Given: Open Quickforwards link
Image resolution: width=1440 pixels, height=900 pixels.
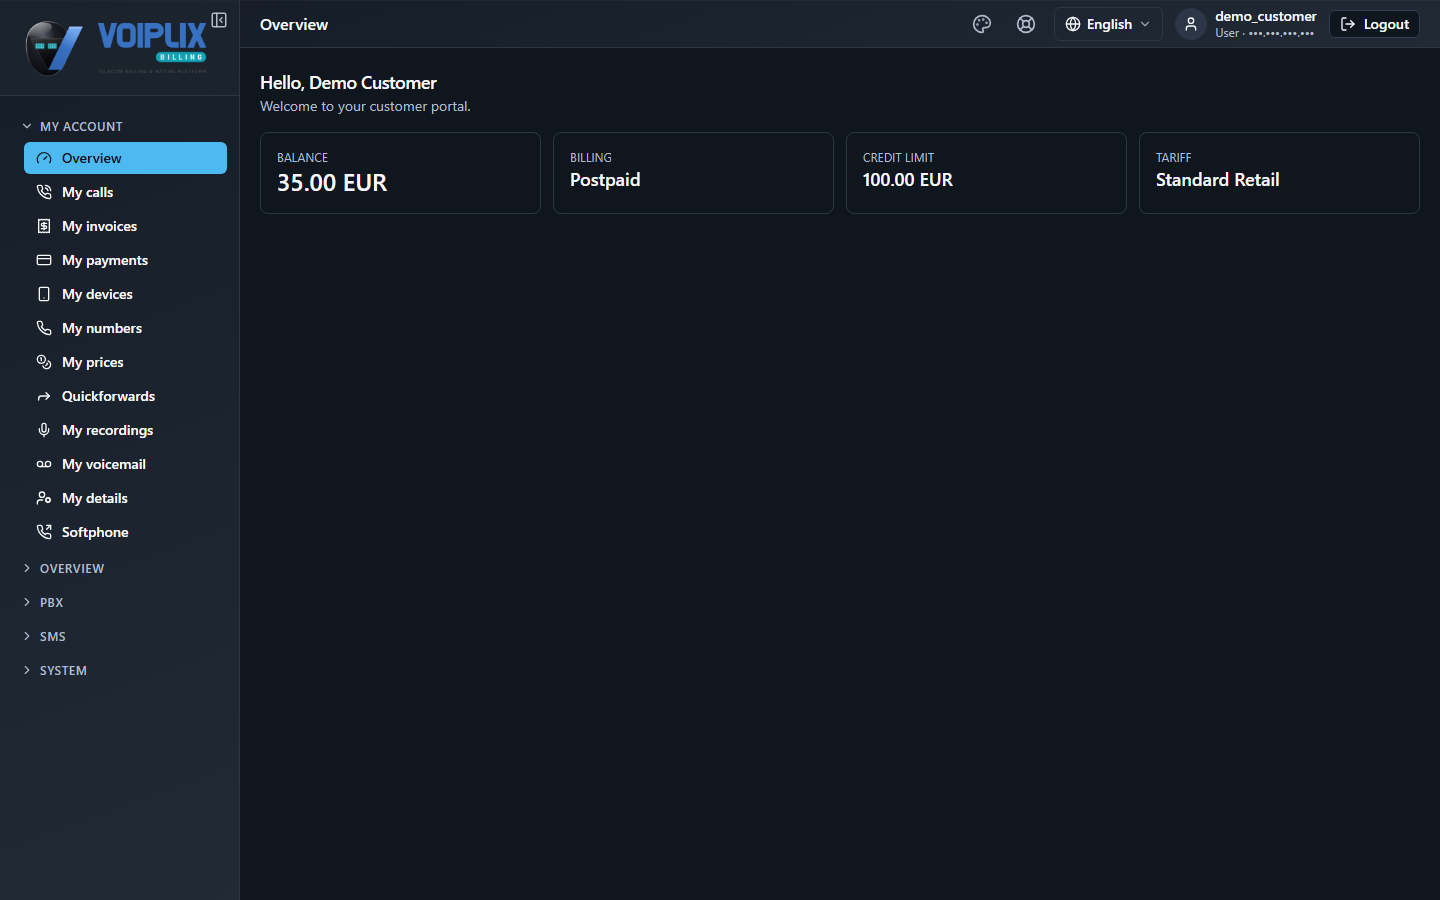Looking at the screenshot, I should coord(125,396).
